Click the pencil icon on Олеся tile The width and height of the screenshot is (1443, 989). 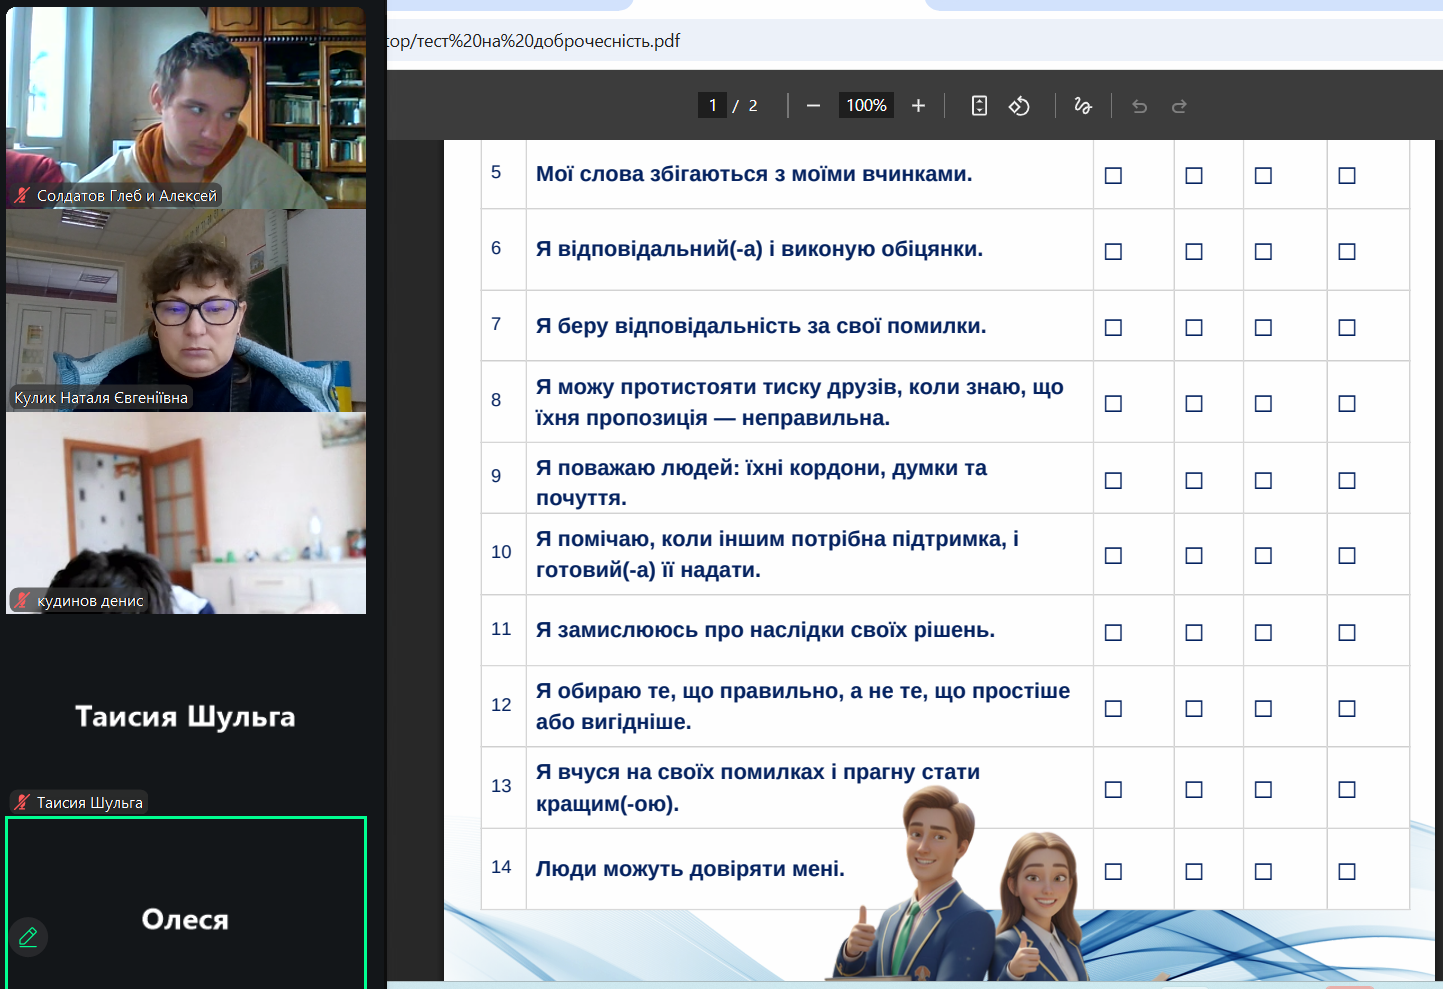[x=28, y=937]
